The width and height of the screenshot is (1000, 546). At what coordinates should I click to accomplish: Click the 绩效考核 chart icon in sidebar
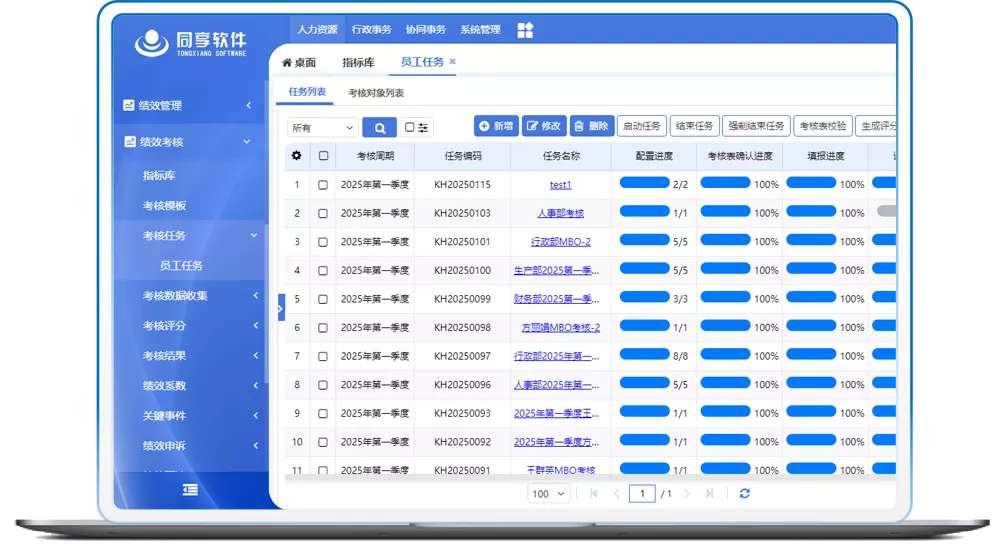click(130, 142)
